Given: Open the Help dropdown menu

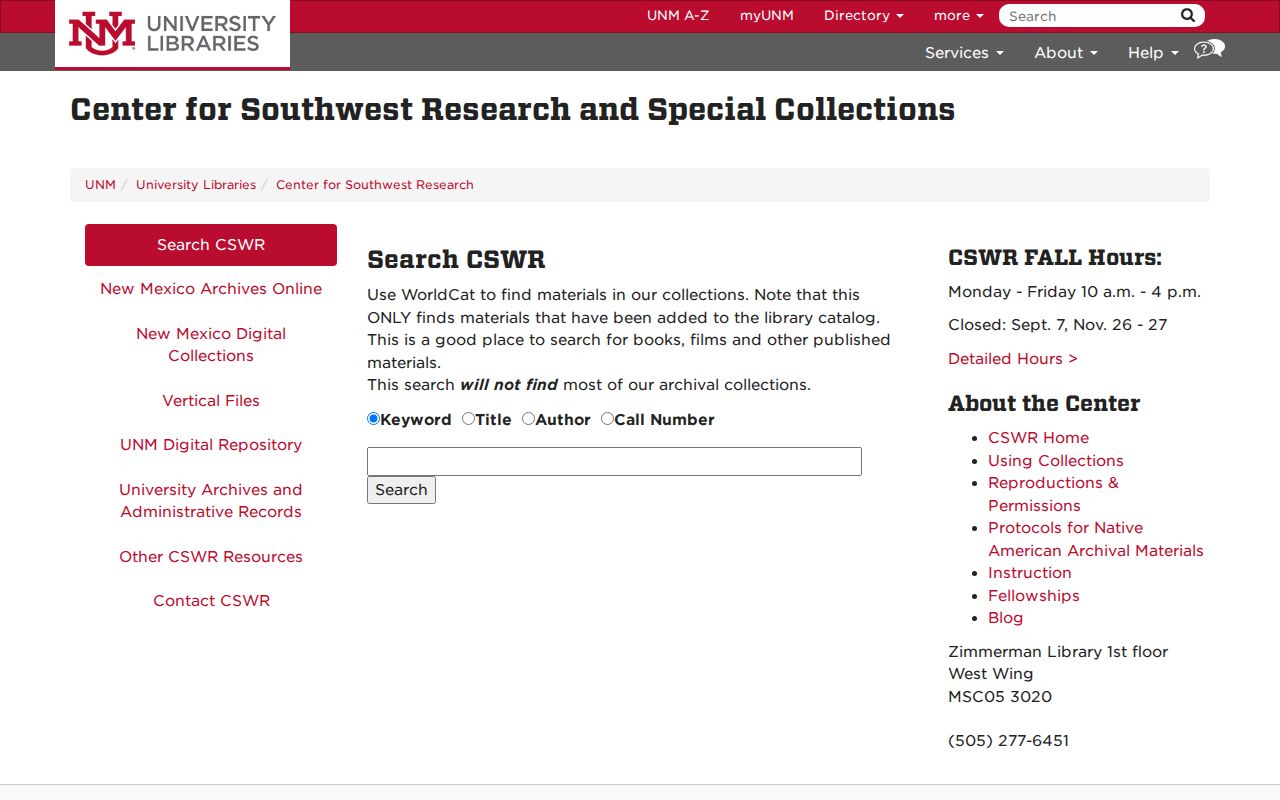Looking at the screenshot, I should coord(1153,53).
